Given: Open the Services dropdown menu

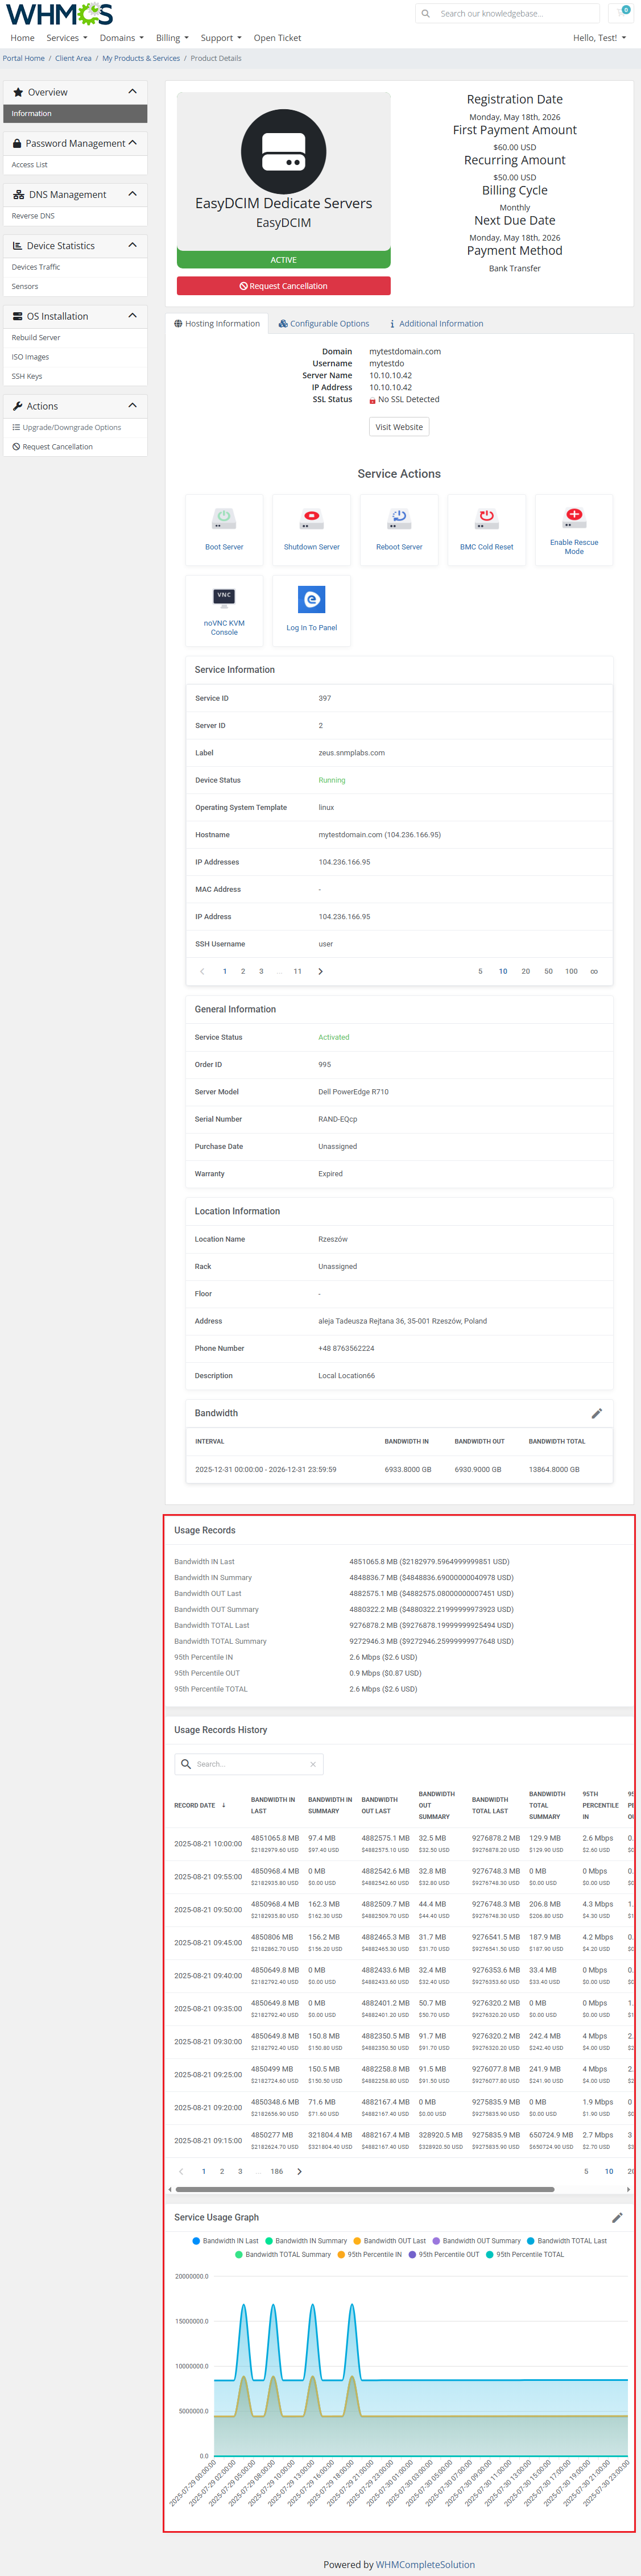Looking at the screenshot, I should (x=67, y=38).
